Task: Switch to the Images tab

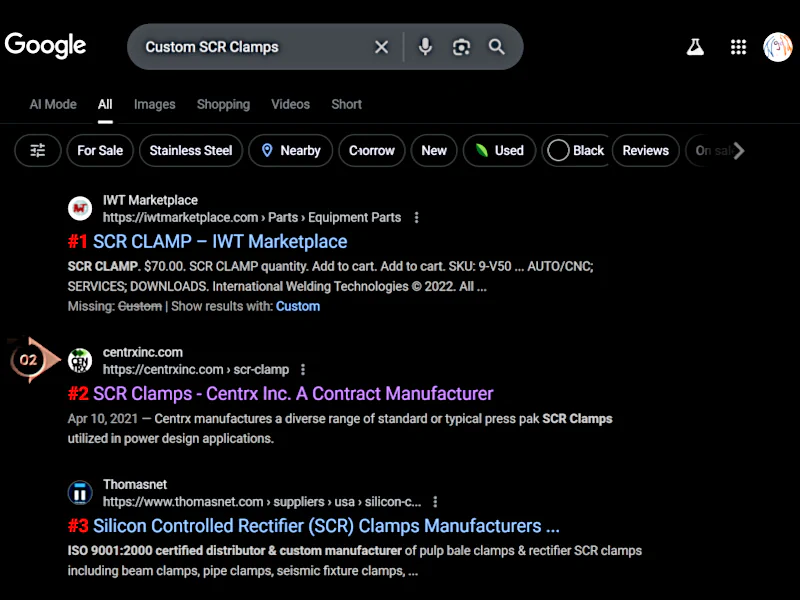Action: click(154, 104)
